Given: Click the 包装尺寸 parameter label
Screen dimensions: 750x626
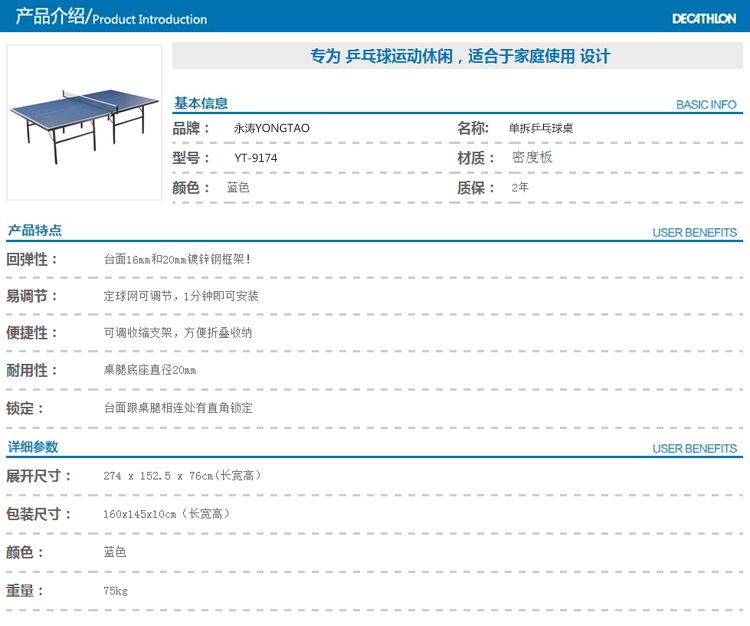Looking at the screenshot, I should (x=39, y=514).
